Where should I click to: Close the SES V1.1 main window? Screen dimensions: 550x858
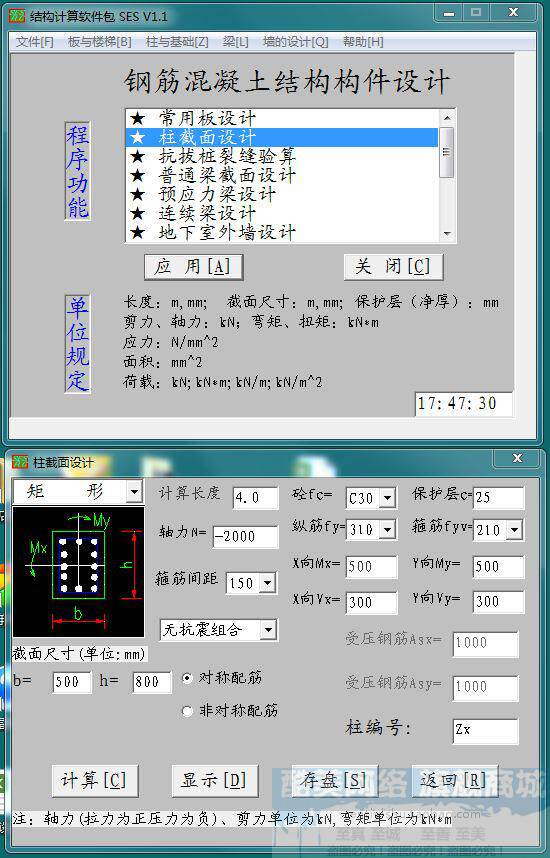[513, 13]
